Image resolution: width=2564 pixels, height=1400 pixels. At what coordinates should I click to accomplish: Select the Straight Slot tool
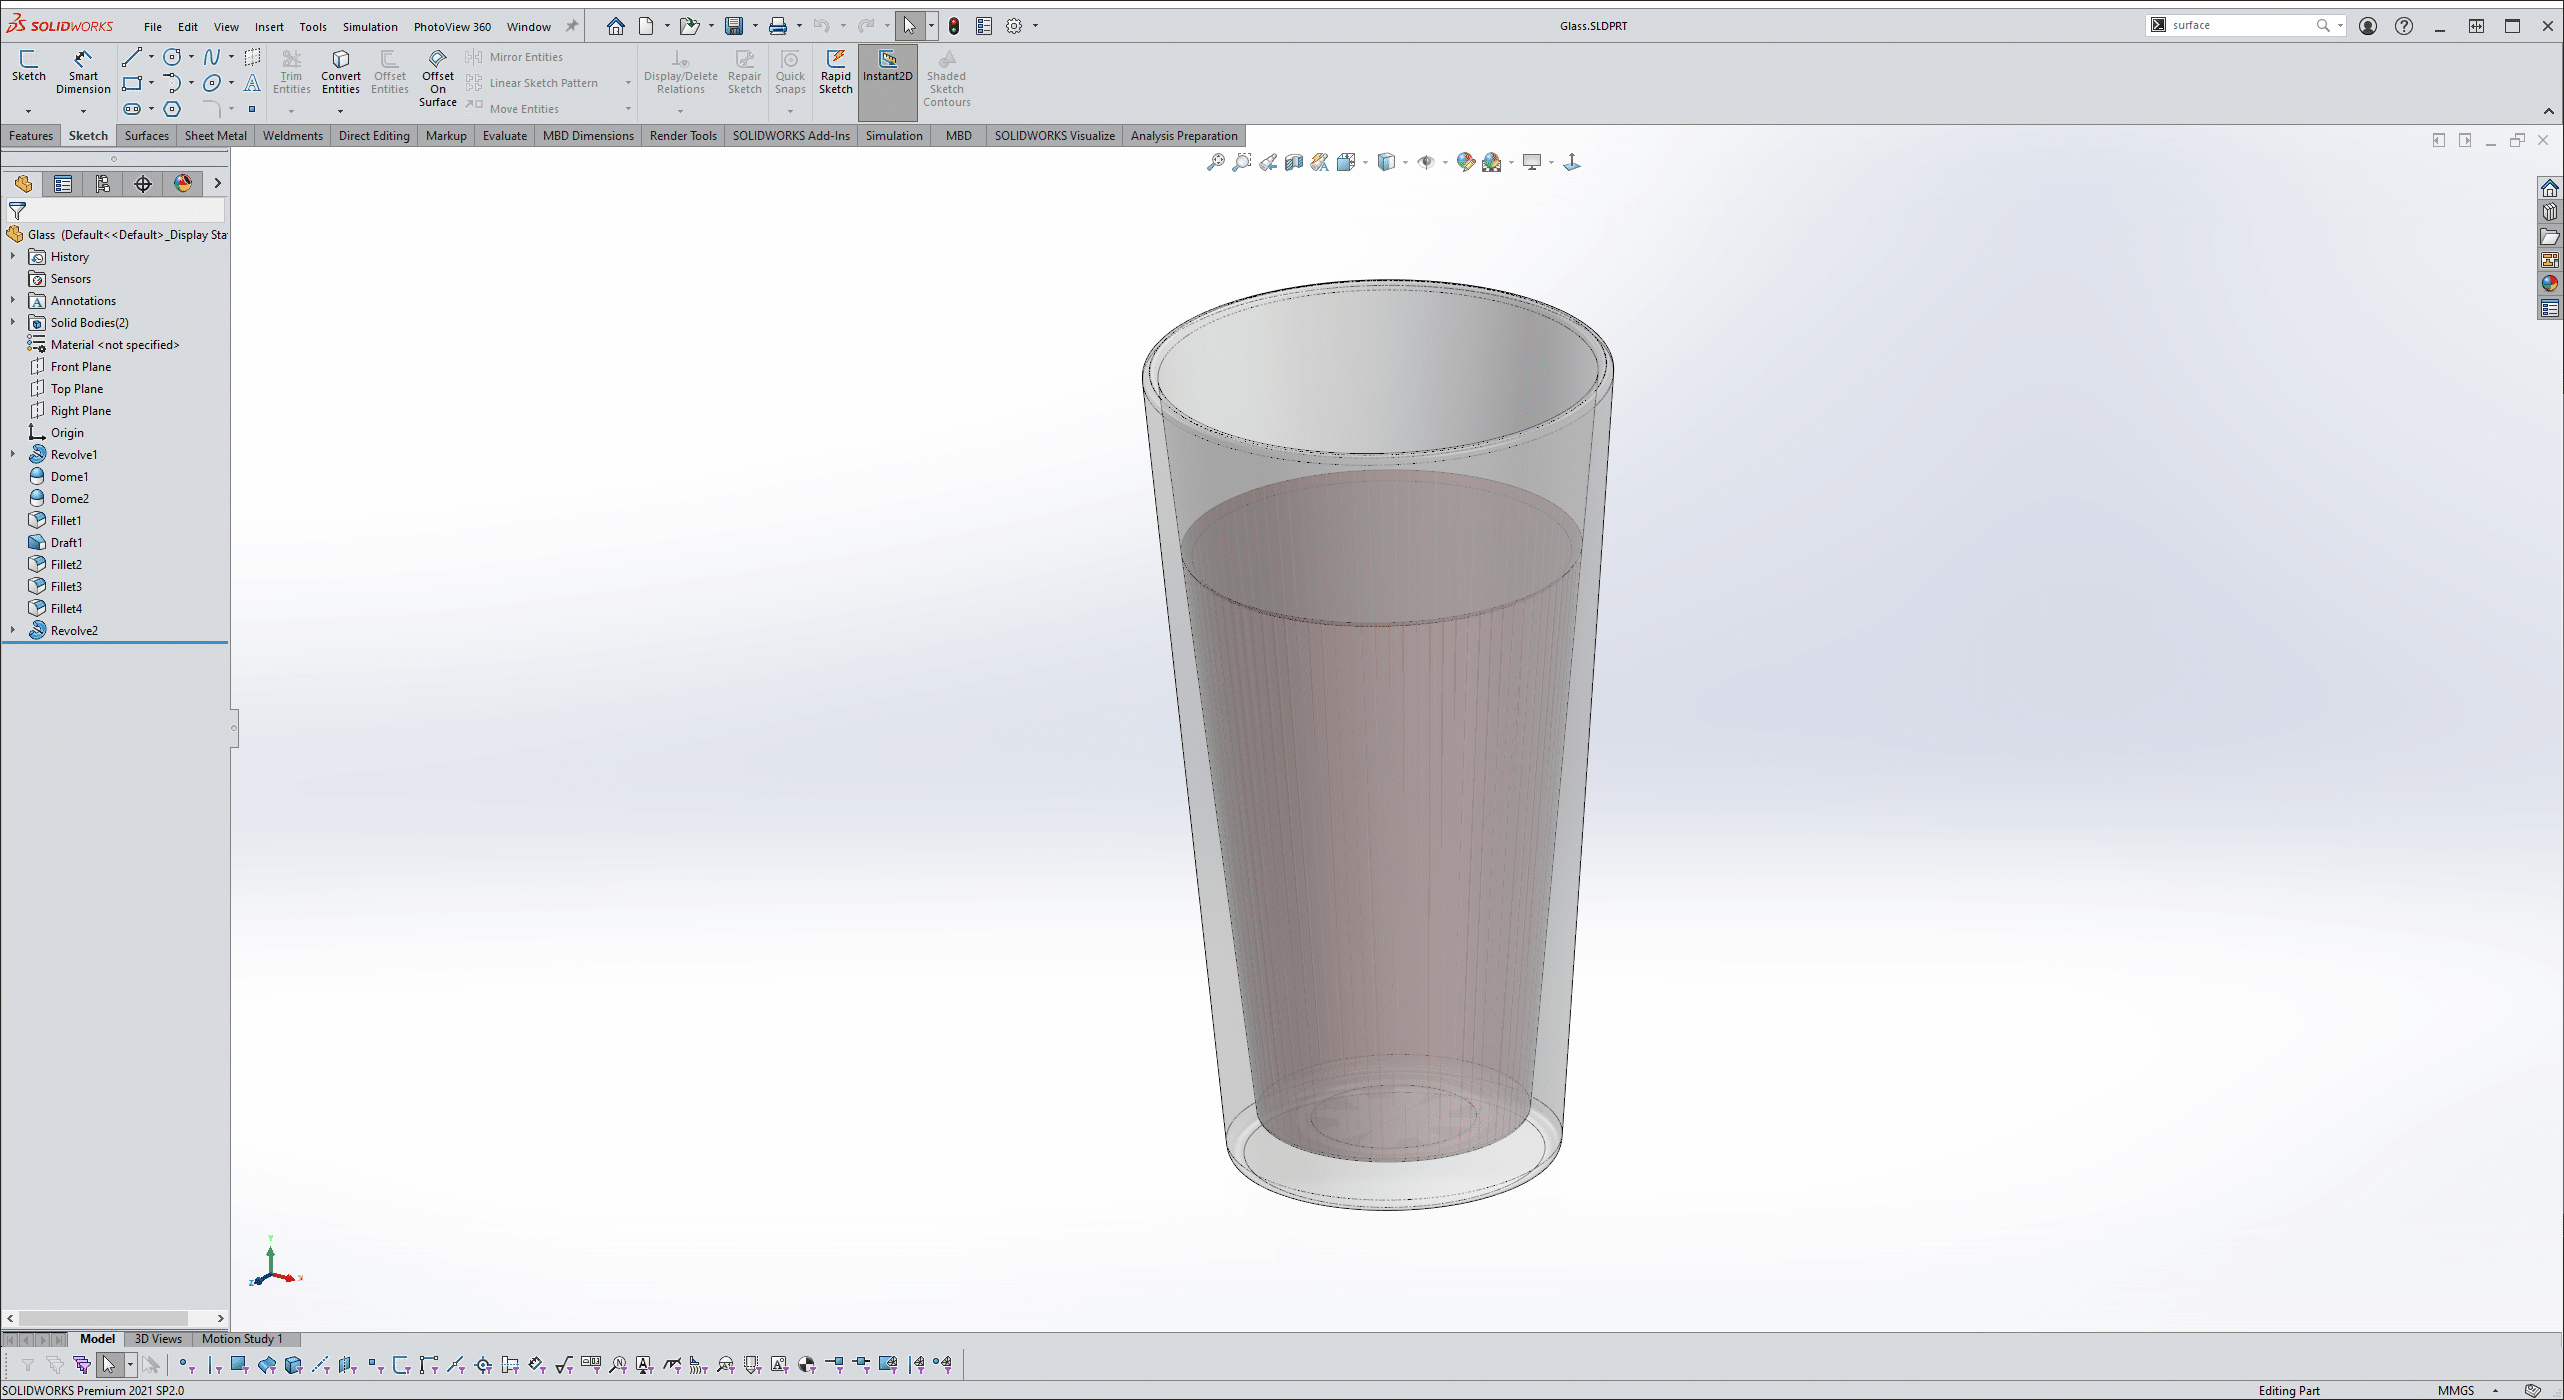[x=131, y=109]
